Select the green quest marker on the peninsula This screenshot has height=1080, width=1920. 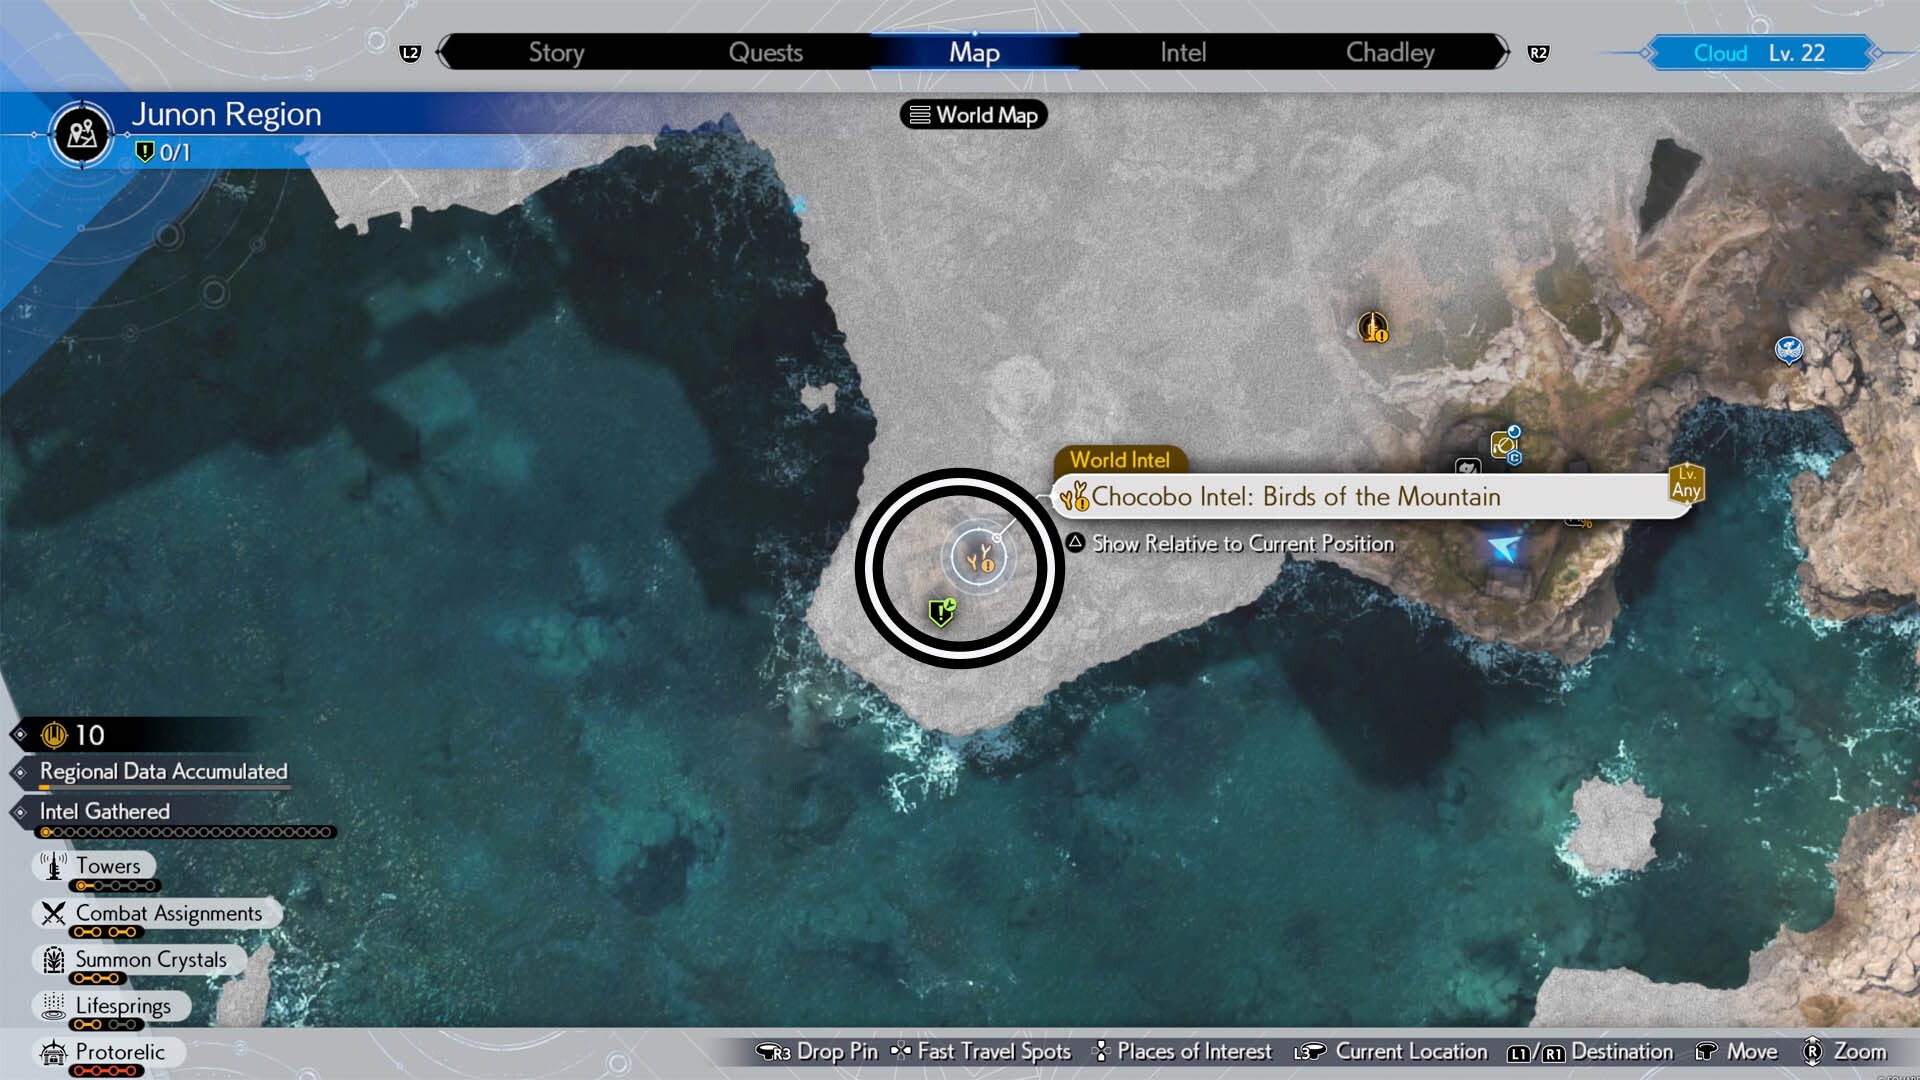coord(941,611)
